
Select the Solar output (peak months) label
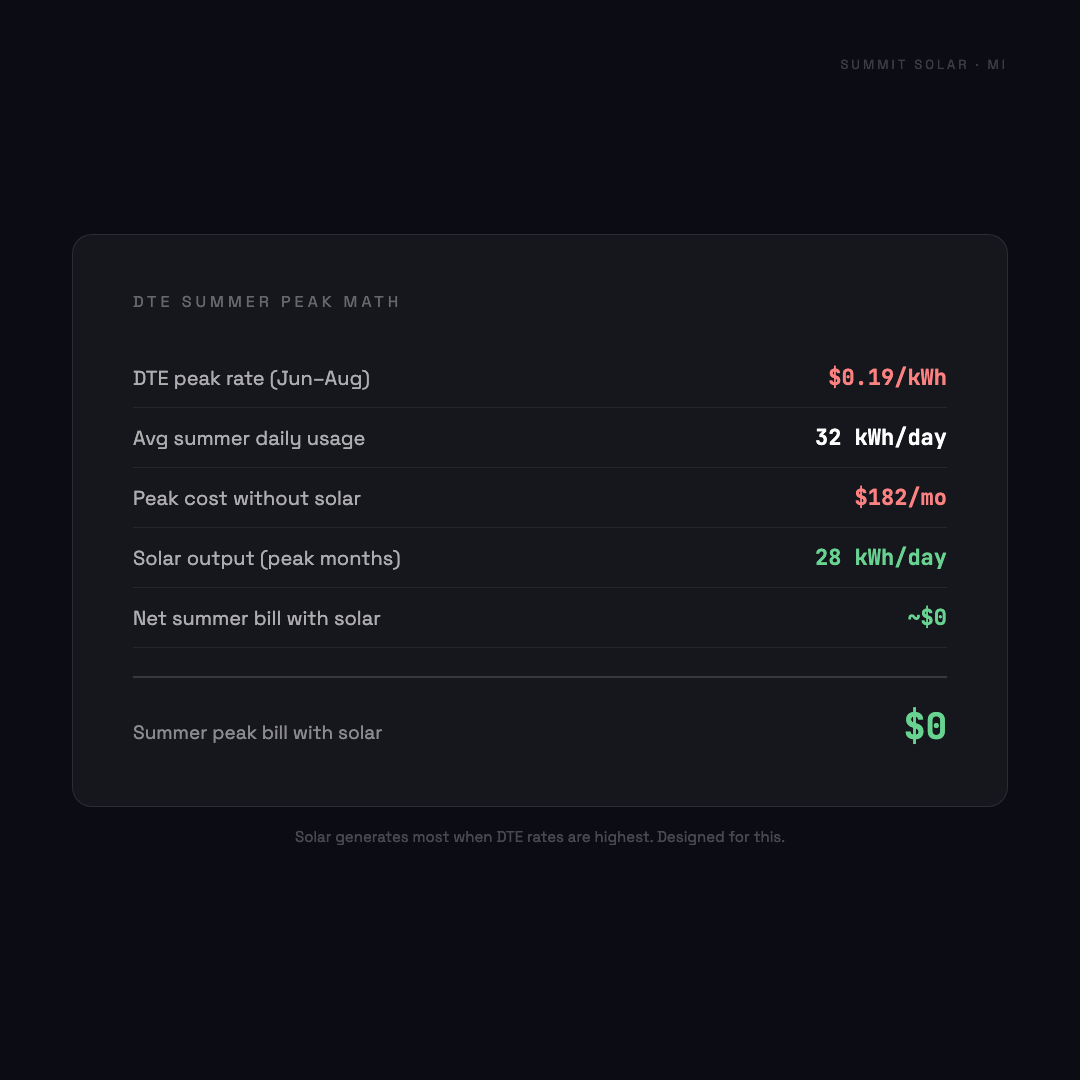(x=266, y=559)
